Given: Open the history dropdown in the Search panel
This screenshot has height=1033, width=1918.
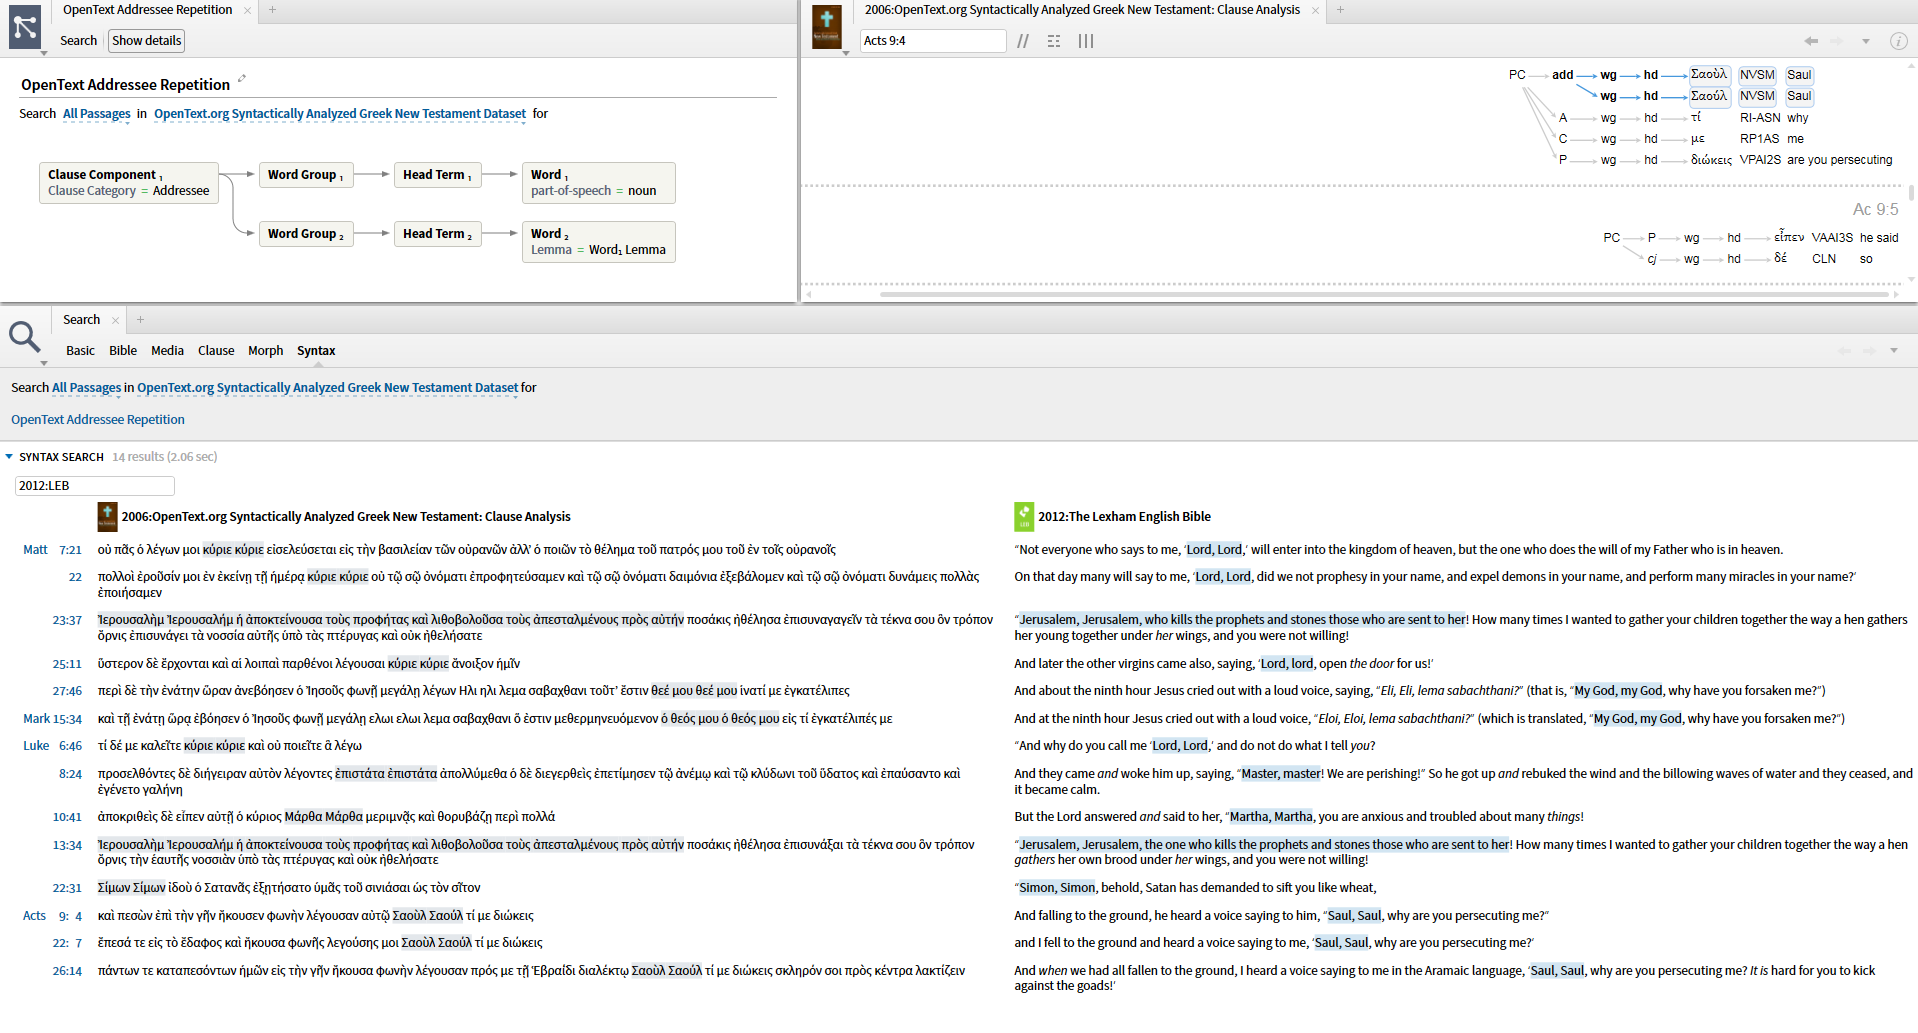Looking at the screenshot, I should click(1893, 351).
